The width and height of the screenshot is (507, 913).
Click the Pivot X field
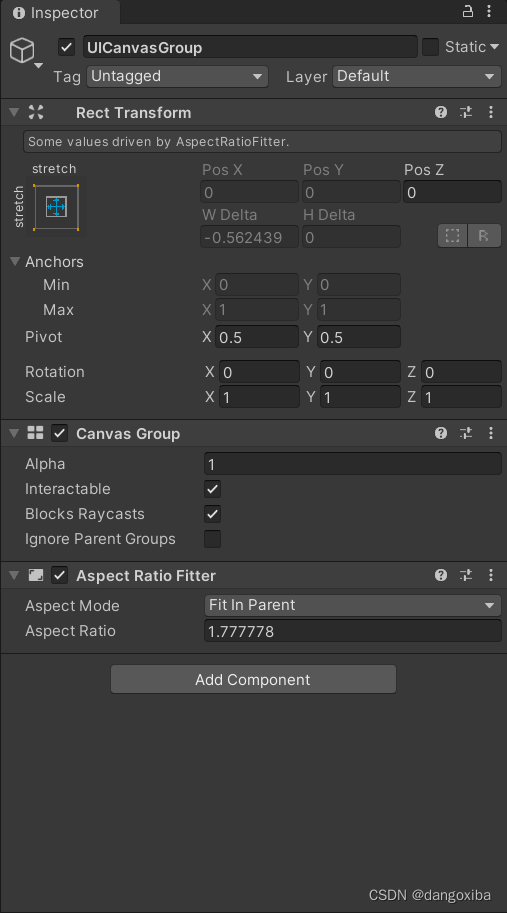coord(257,338)
